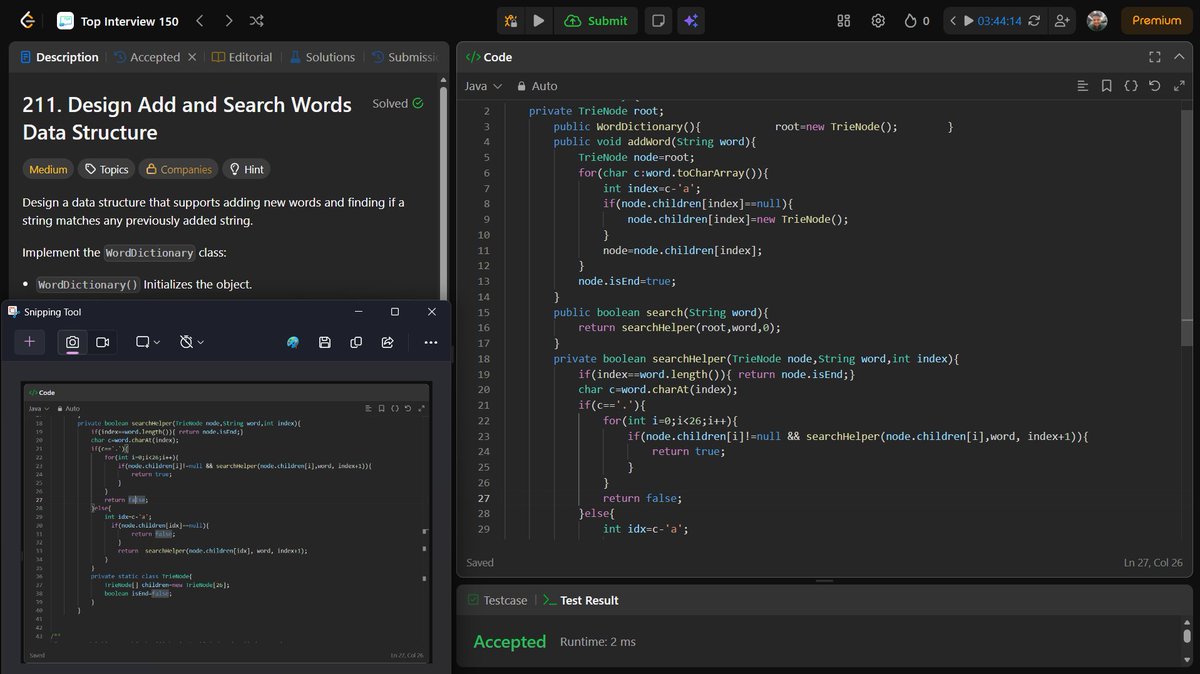Open the Submissions tab
This screenshot has width=1200, height=674.
[x=405, y=57]
